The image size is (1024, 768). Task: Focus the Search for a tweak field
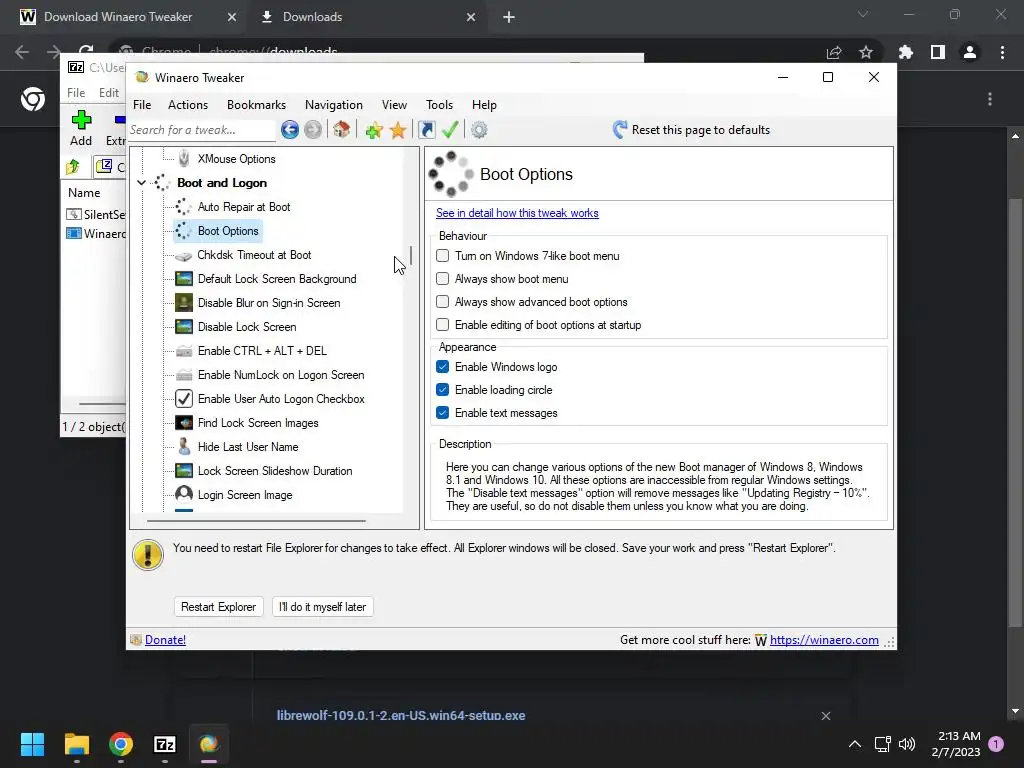tap(202, 130)
